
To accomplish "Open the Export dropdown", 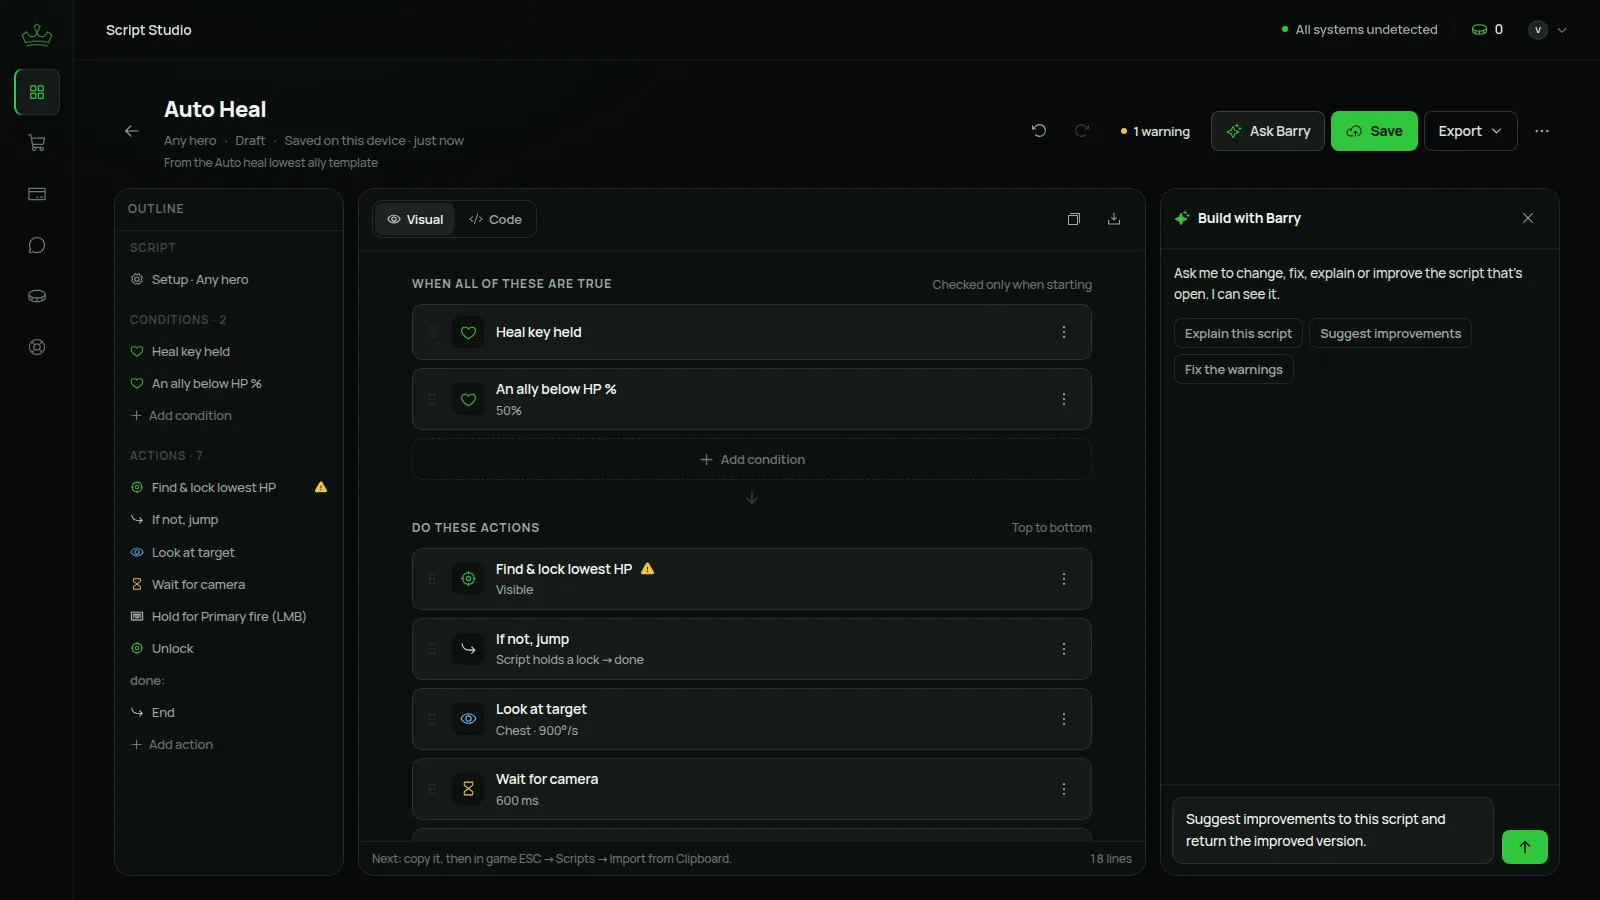I will pyautogui.click(x=1471, y=131).
